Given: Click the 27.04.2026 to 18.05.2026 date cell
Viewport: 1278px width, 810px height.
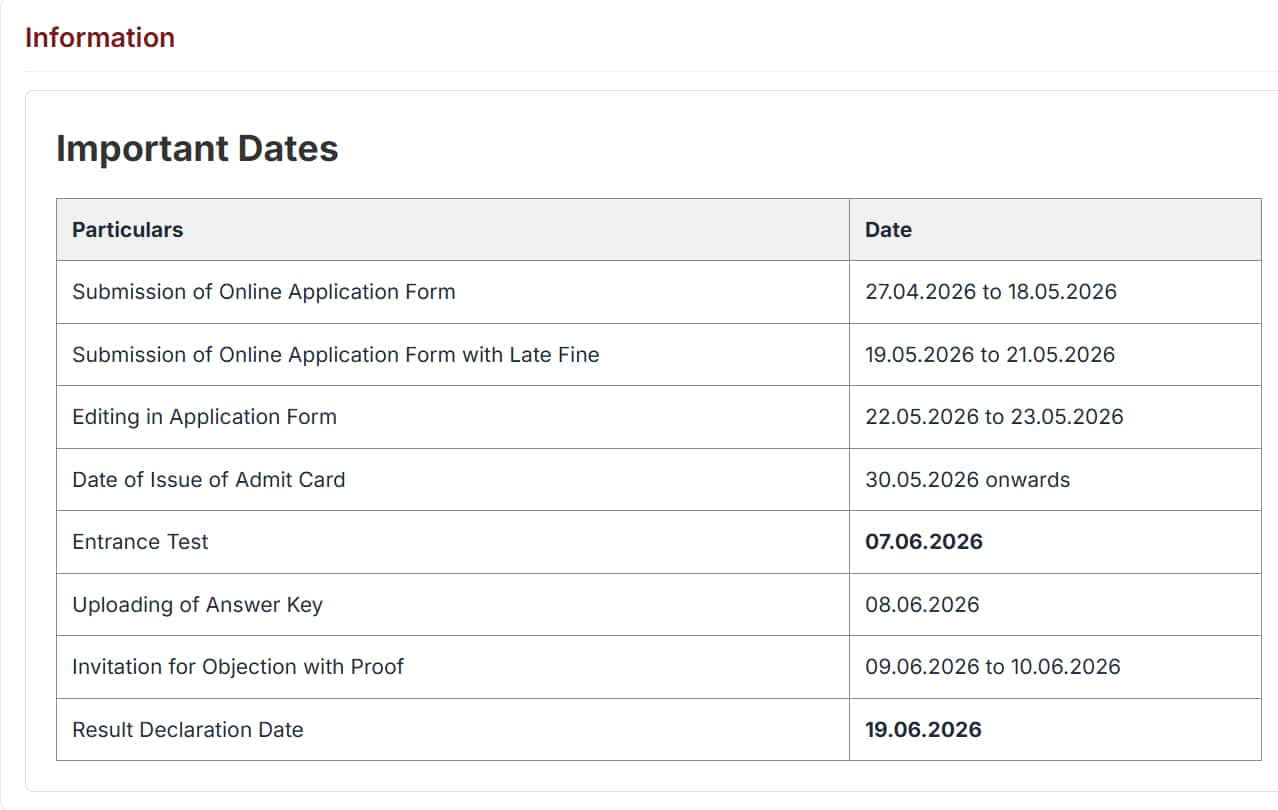Looking at the screenshot, I should tap(991, 292).
